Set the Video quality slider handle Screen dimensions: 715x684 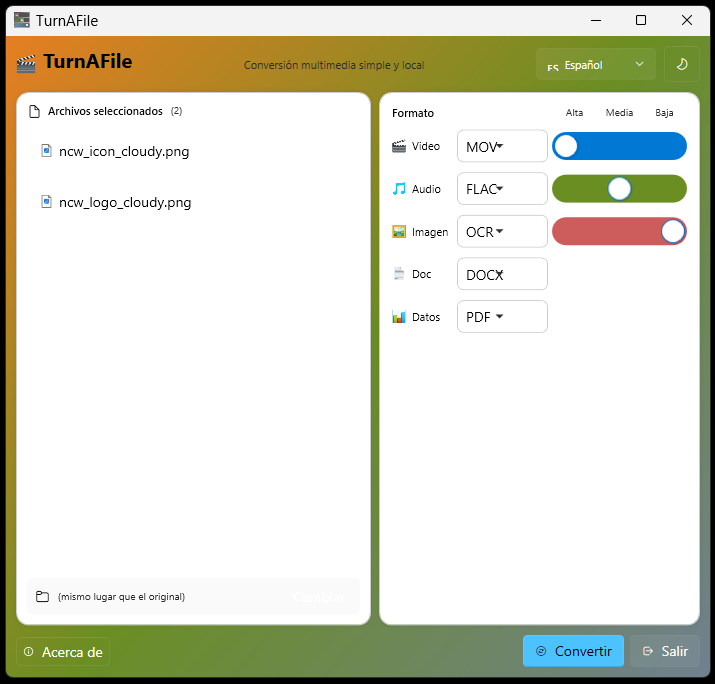(x=566, y=146)
